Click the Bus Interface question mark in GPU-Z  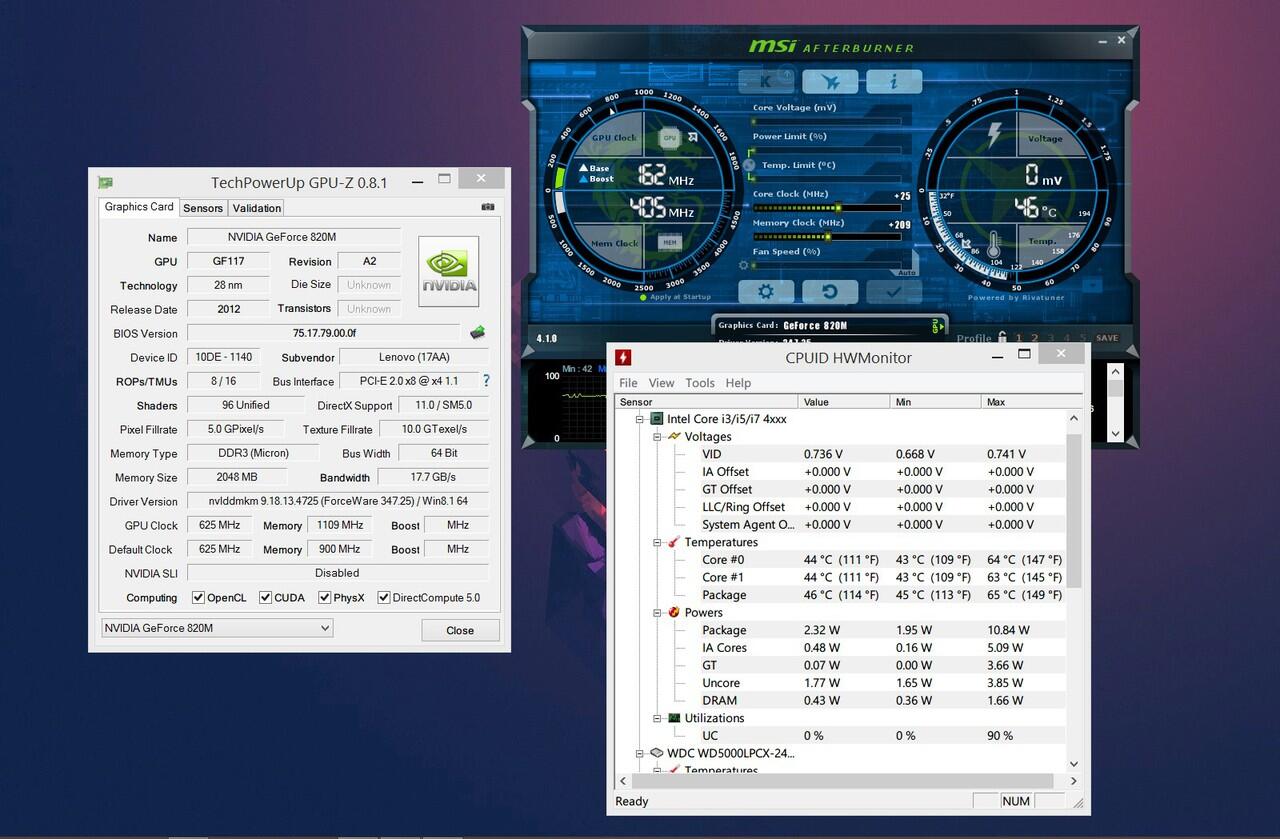pyautogui.click(x=486, y=381)
